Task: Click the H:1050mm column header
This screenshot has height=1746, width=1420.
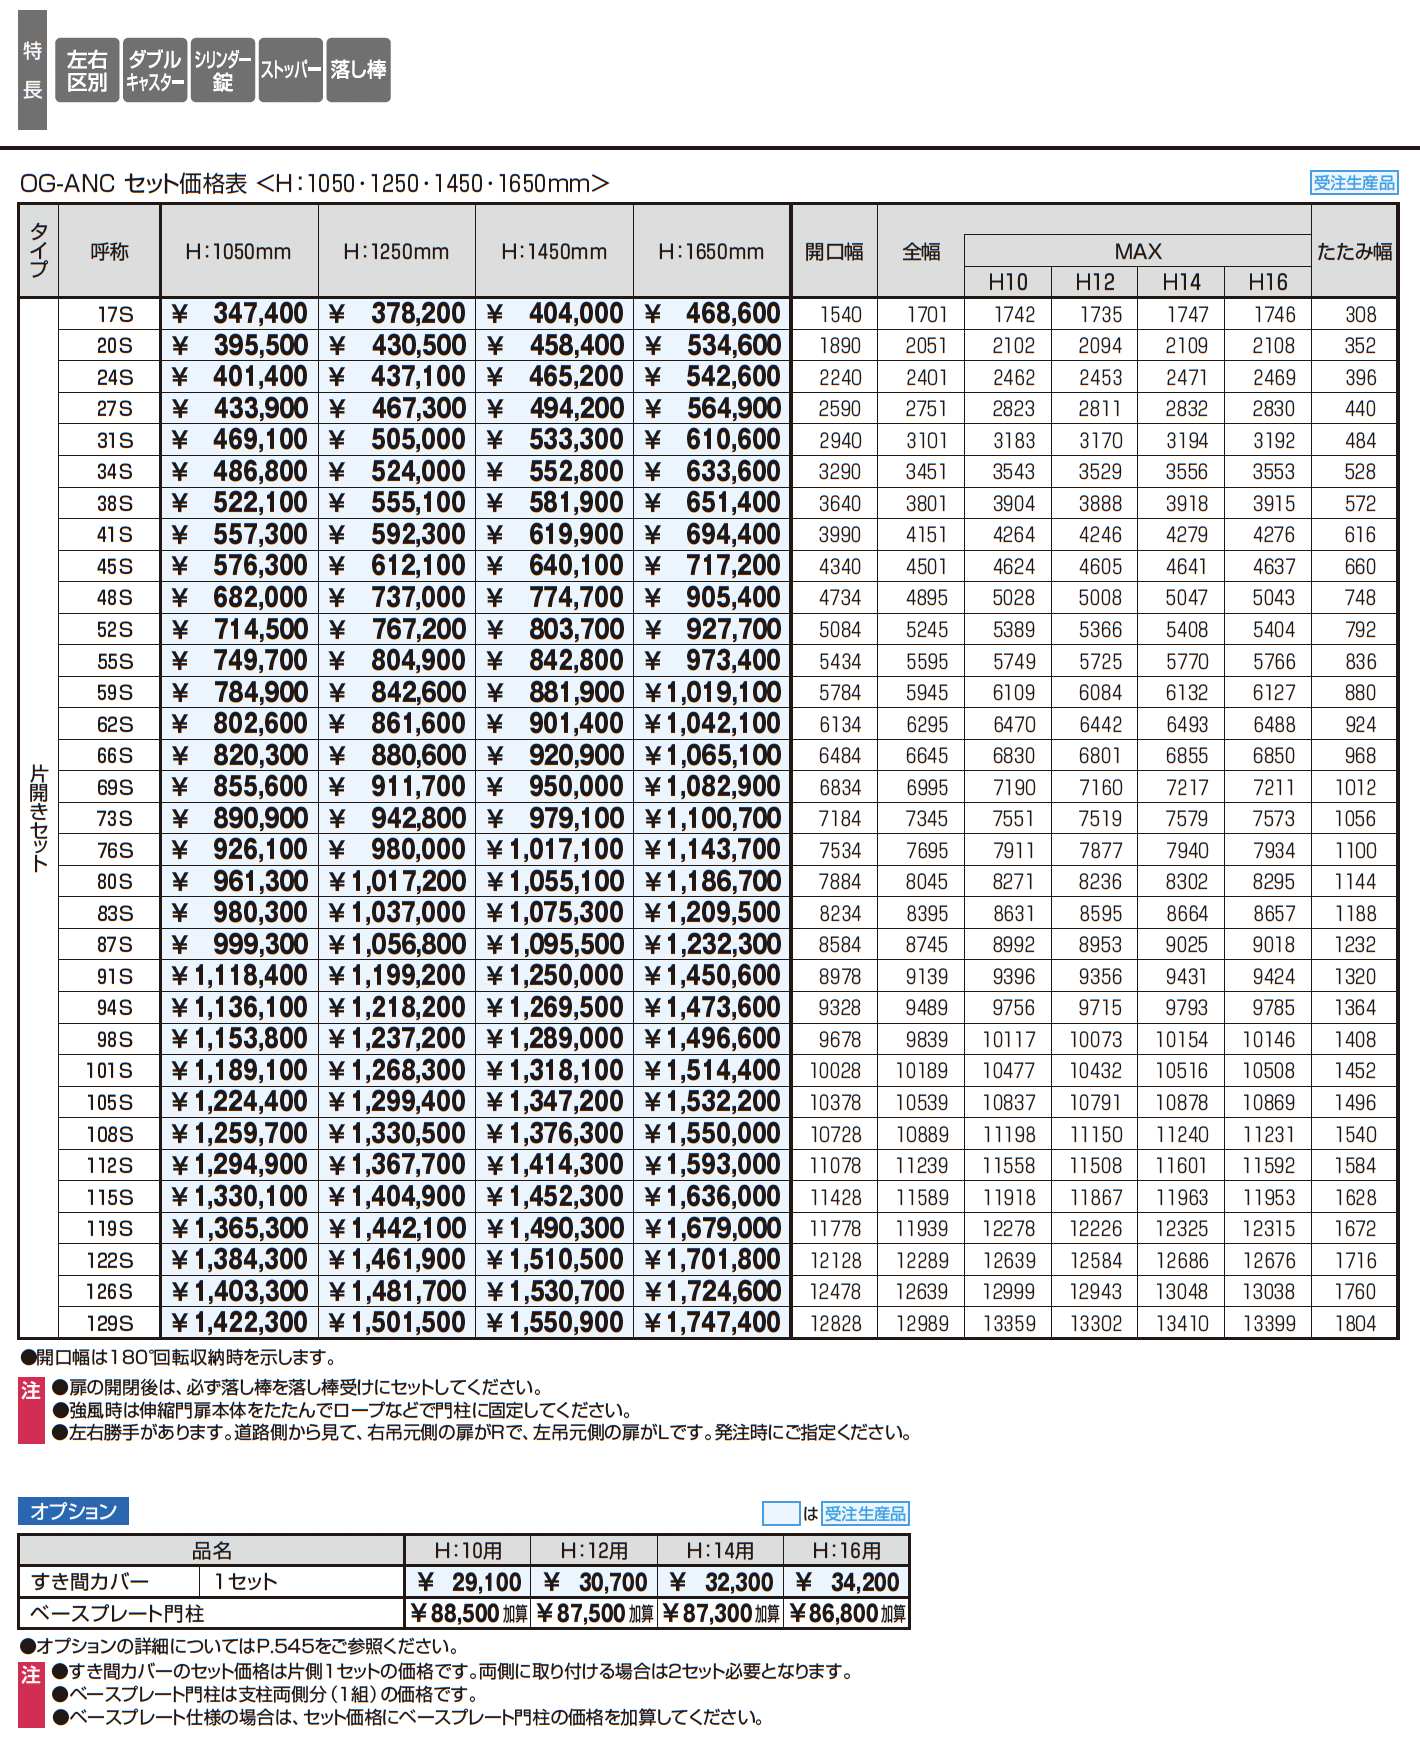Action: click(238, 252)
